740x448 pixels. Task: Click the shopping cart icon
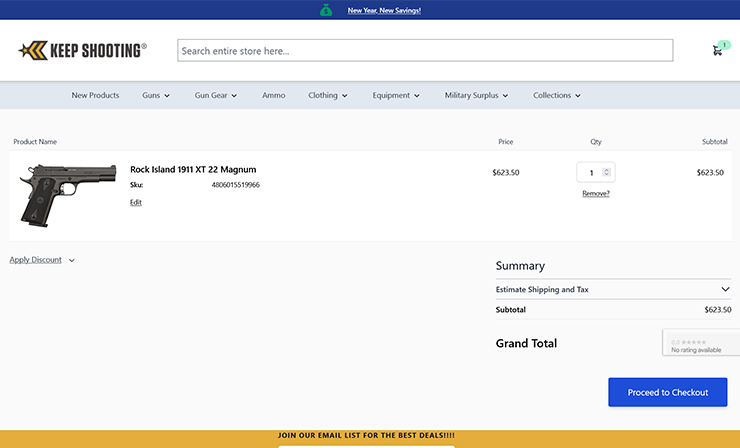pyautogui.click(x=717, y=50)
